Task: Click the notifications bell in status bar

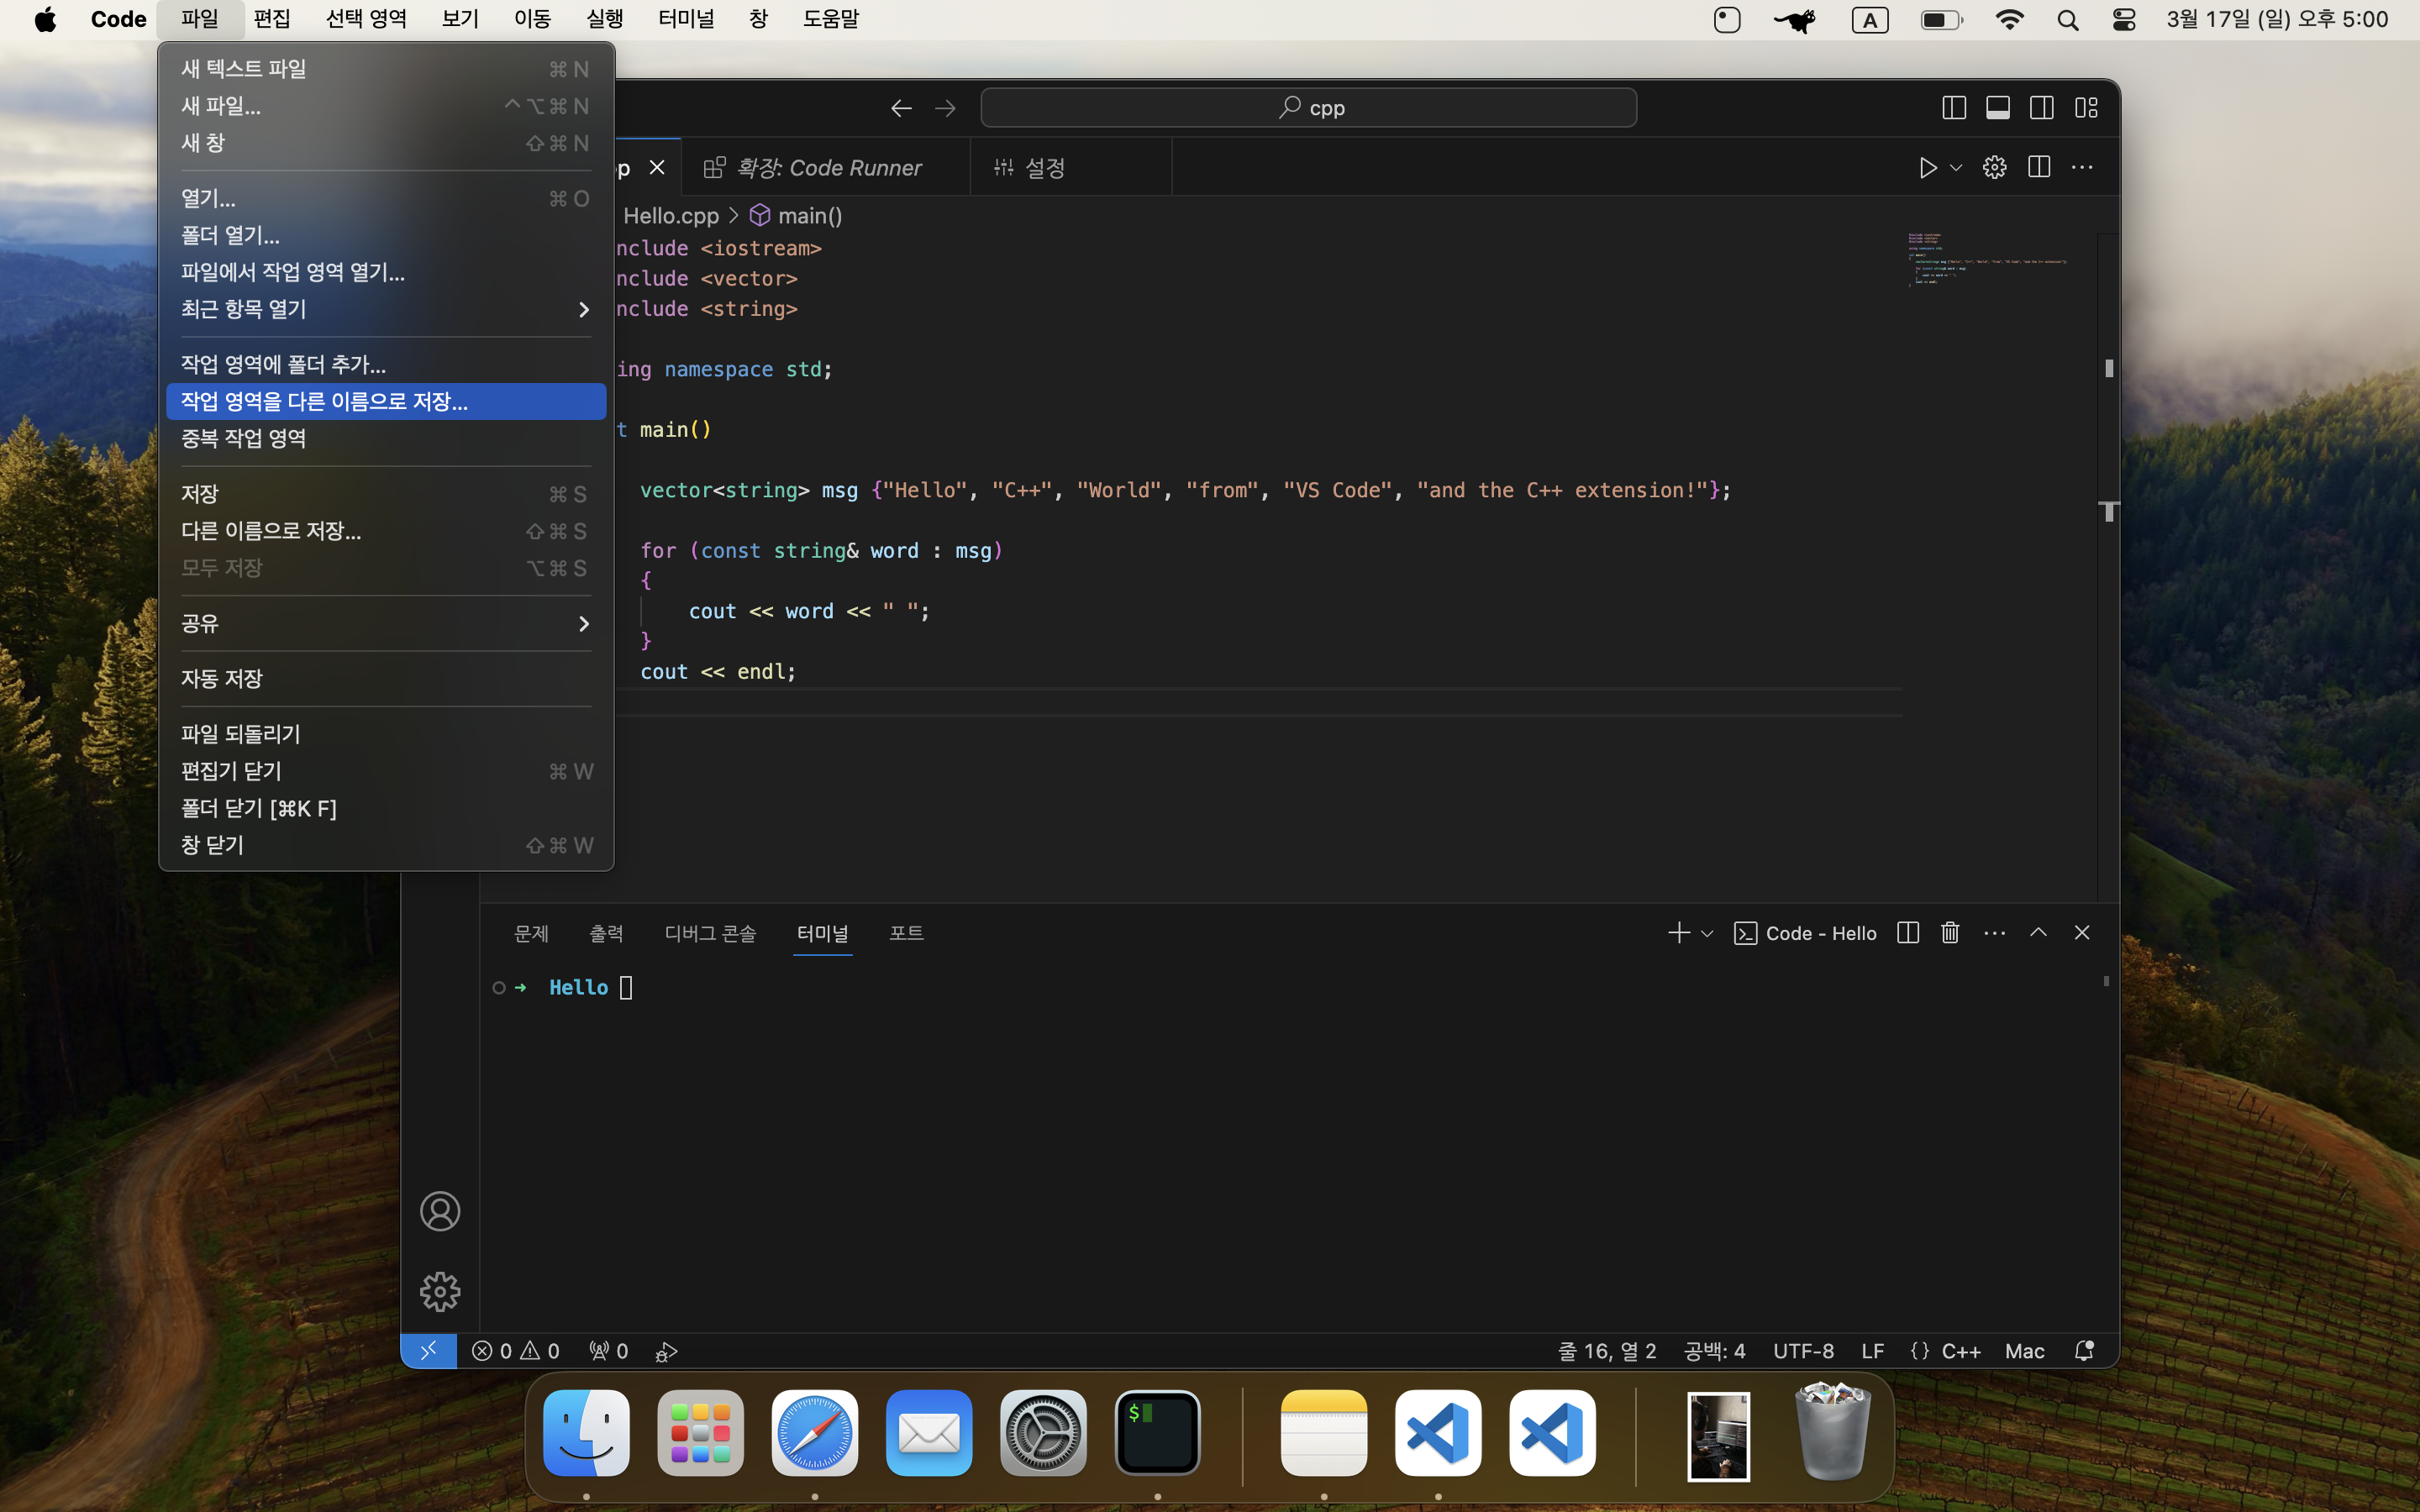Action: point(2084,1351)
